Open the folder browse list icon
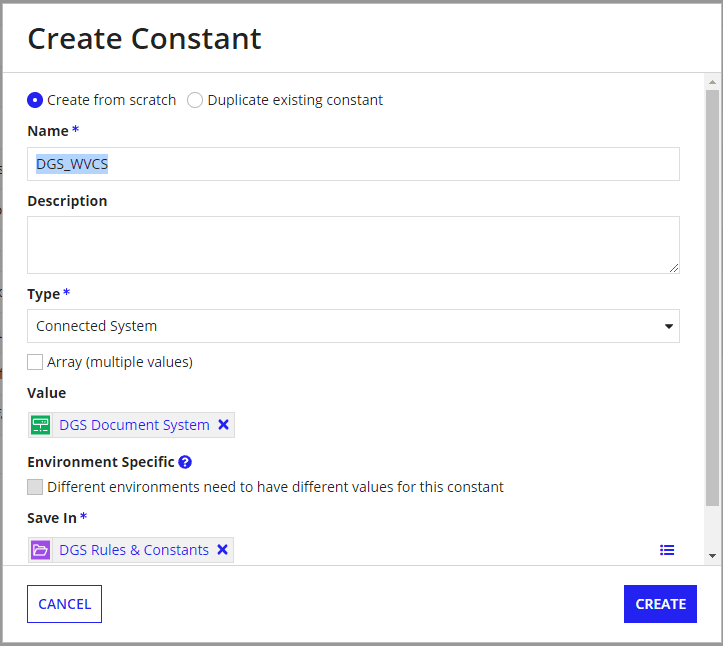This screenshot has width=723, height=646. coord(667,550)
